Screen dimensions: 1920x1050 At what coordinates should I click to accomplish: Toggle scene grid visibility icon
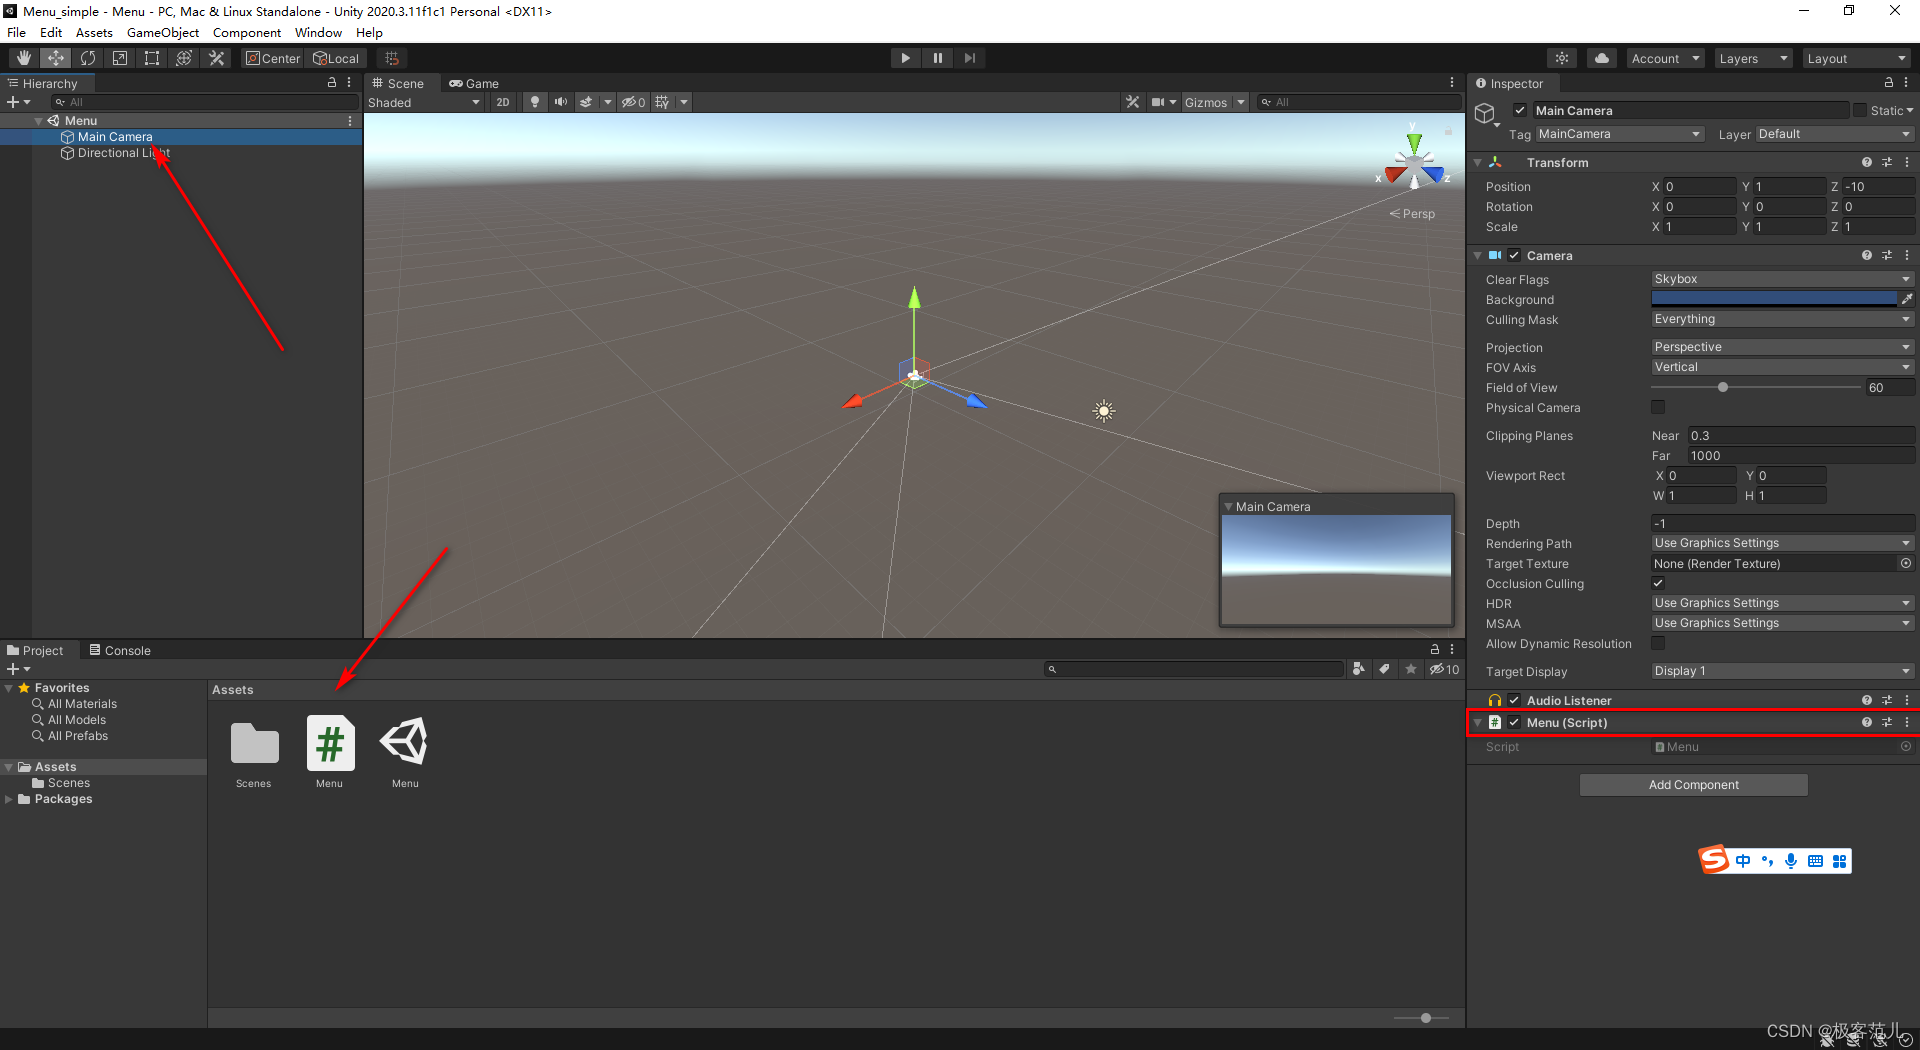(662, 102)
